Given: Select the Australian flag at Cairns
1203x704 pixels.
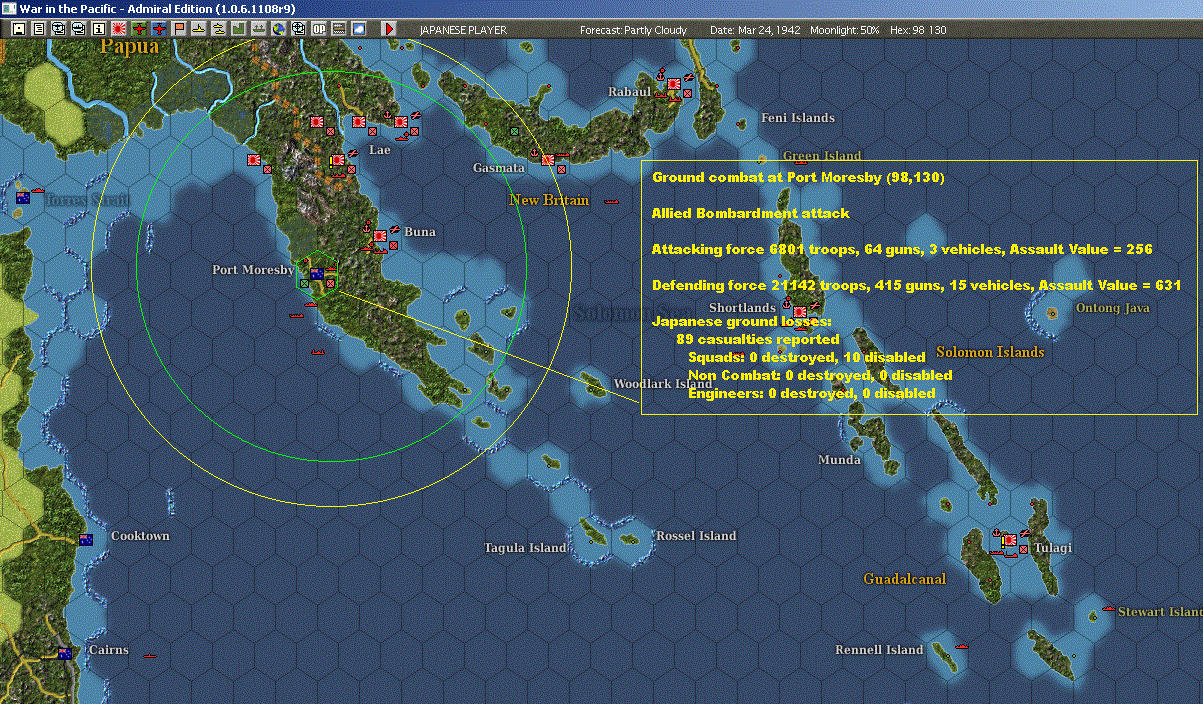Looking at the screenshot, I should [x=65, y=654].
